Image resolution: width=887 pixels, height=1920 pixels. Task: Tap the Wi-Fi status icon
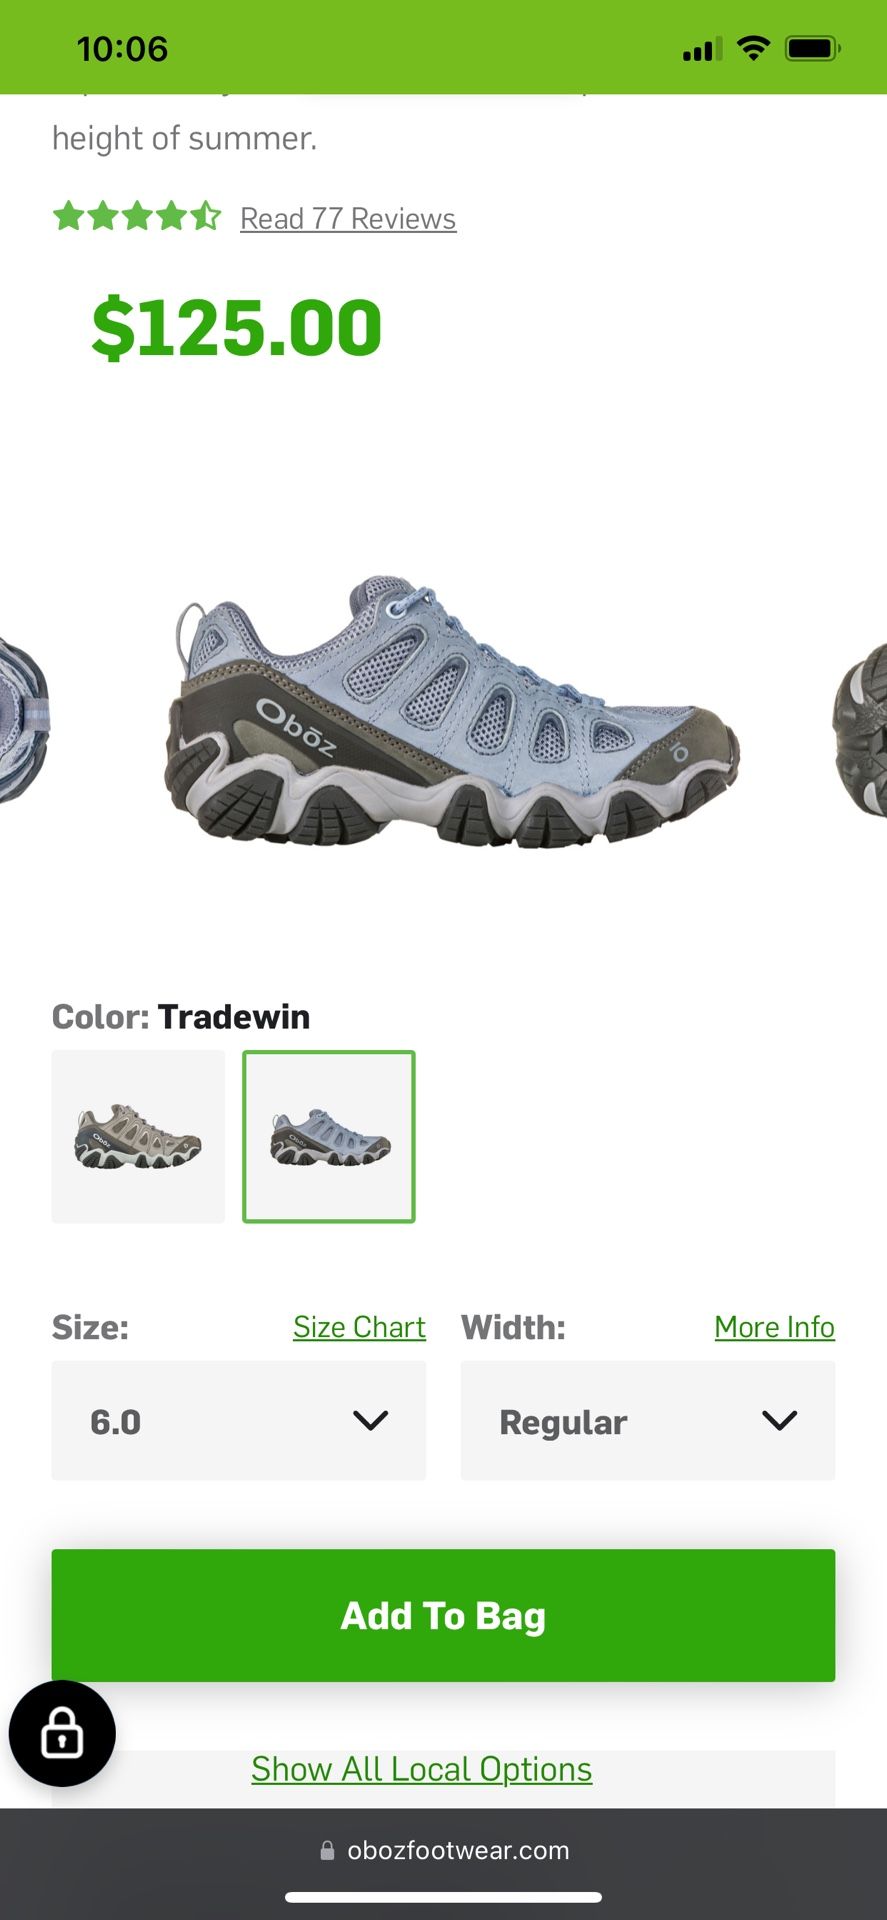[x=753, y=48]
